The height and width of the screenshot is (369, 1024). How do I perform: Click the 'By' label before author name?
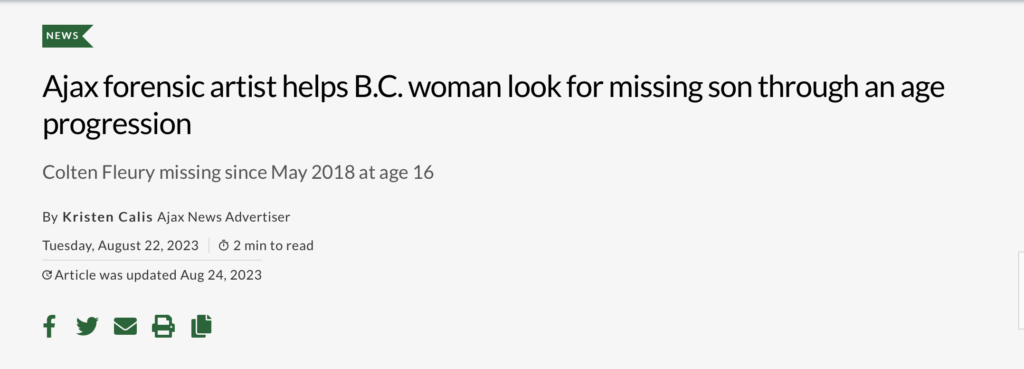point(50,217)
